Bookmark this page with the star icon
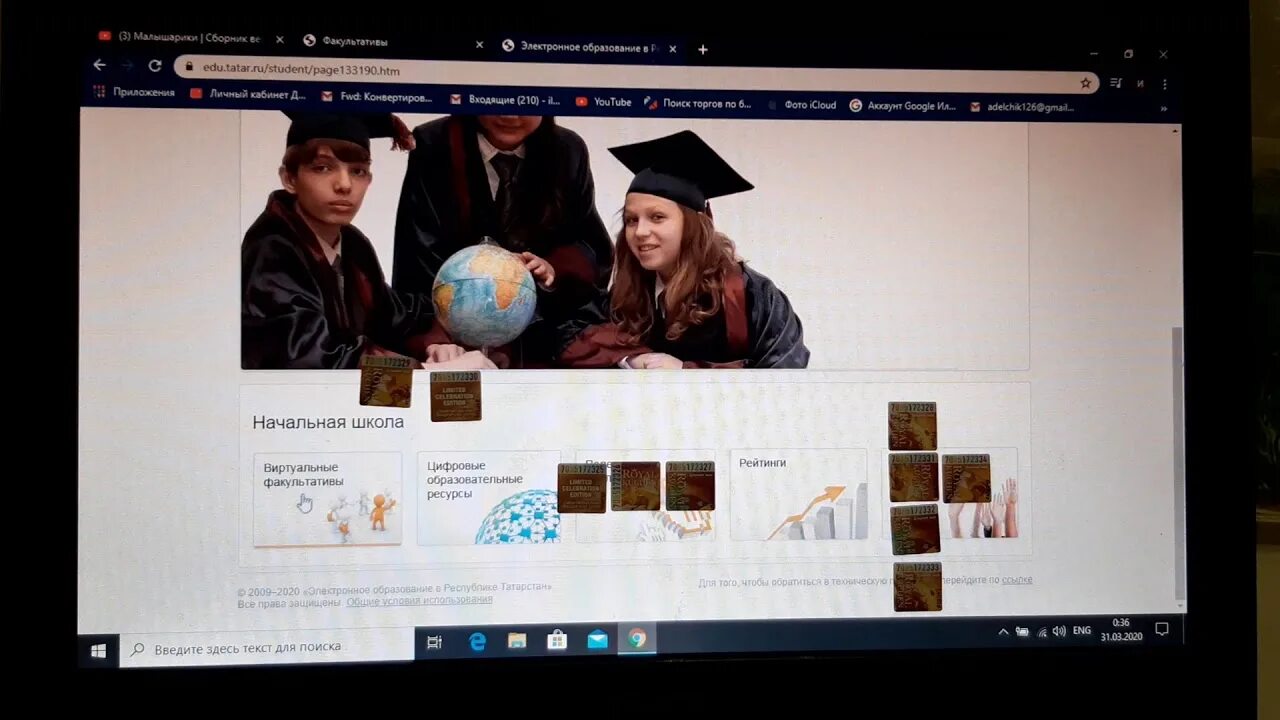1280x720 pixels. [x=1085, y=83]
